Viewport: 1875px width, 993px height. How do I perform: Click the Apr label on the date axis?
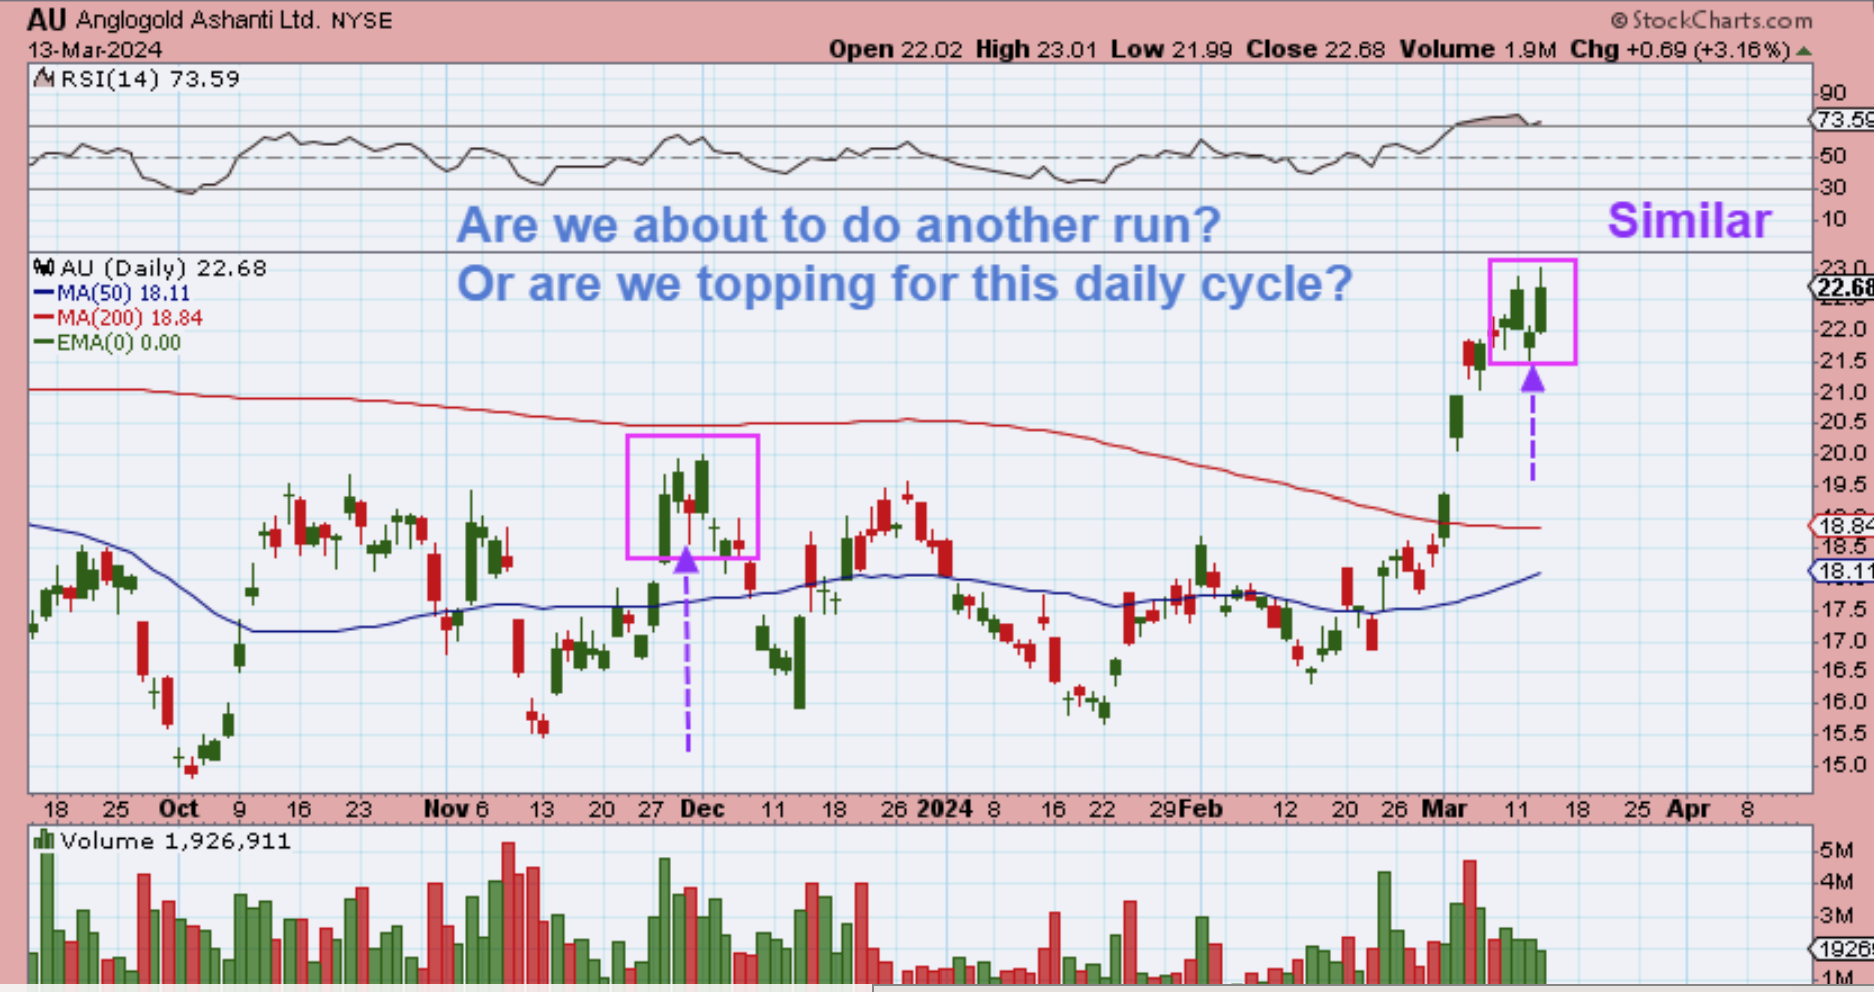1688,808
